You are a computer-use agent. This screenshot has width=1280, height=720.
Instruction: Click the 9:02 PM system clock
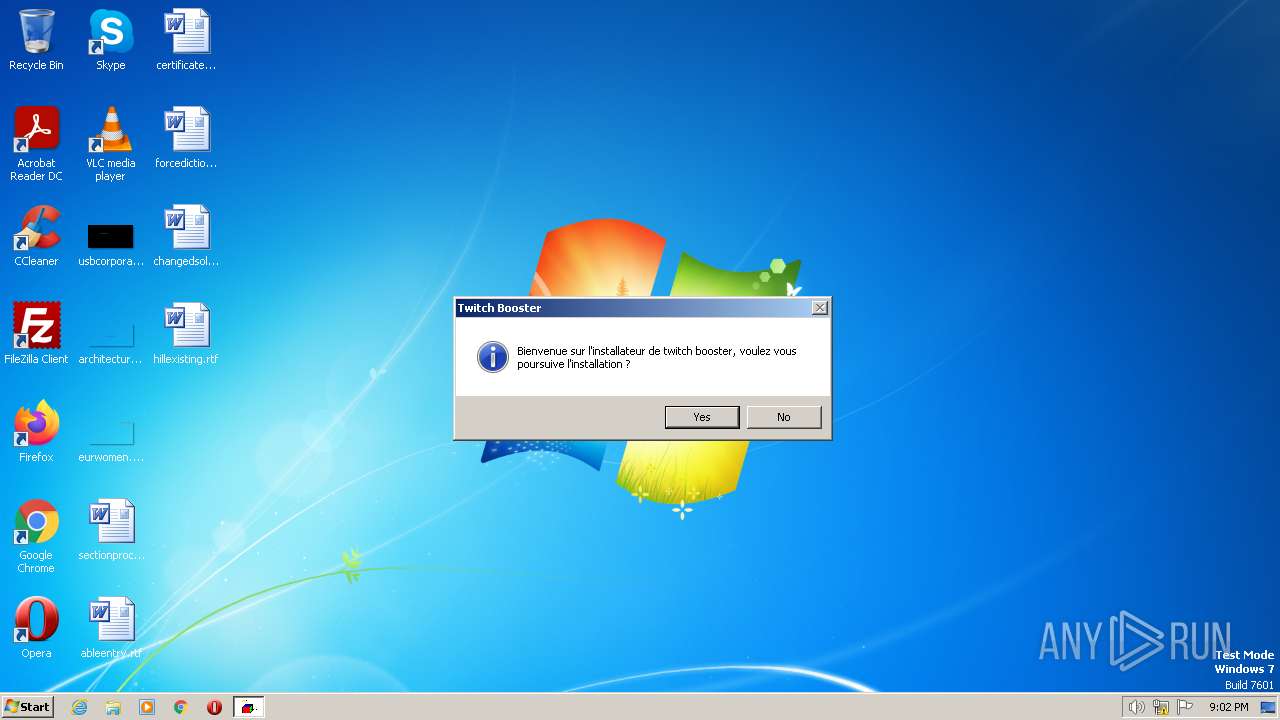(x=1228, y=707)
